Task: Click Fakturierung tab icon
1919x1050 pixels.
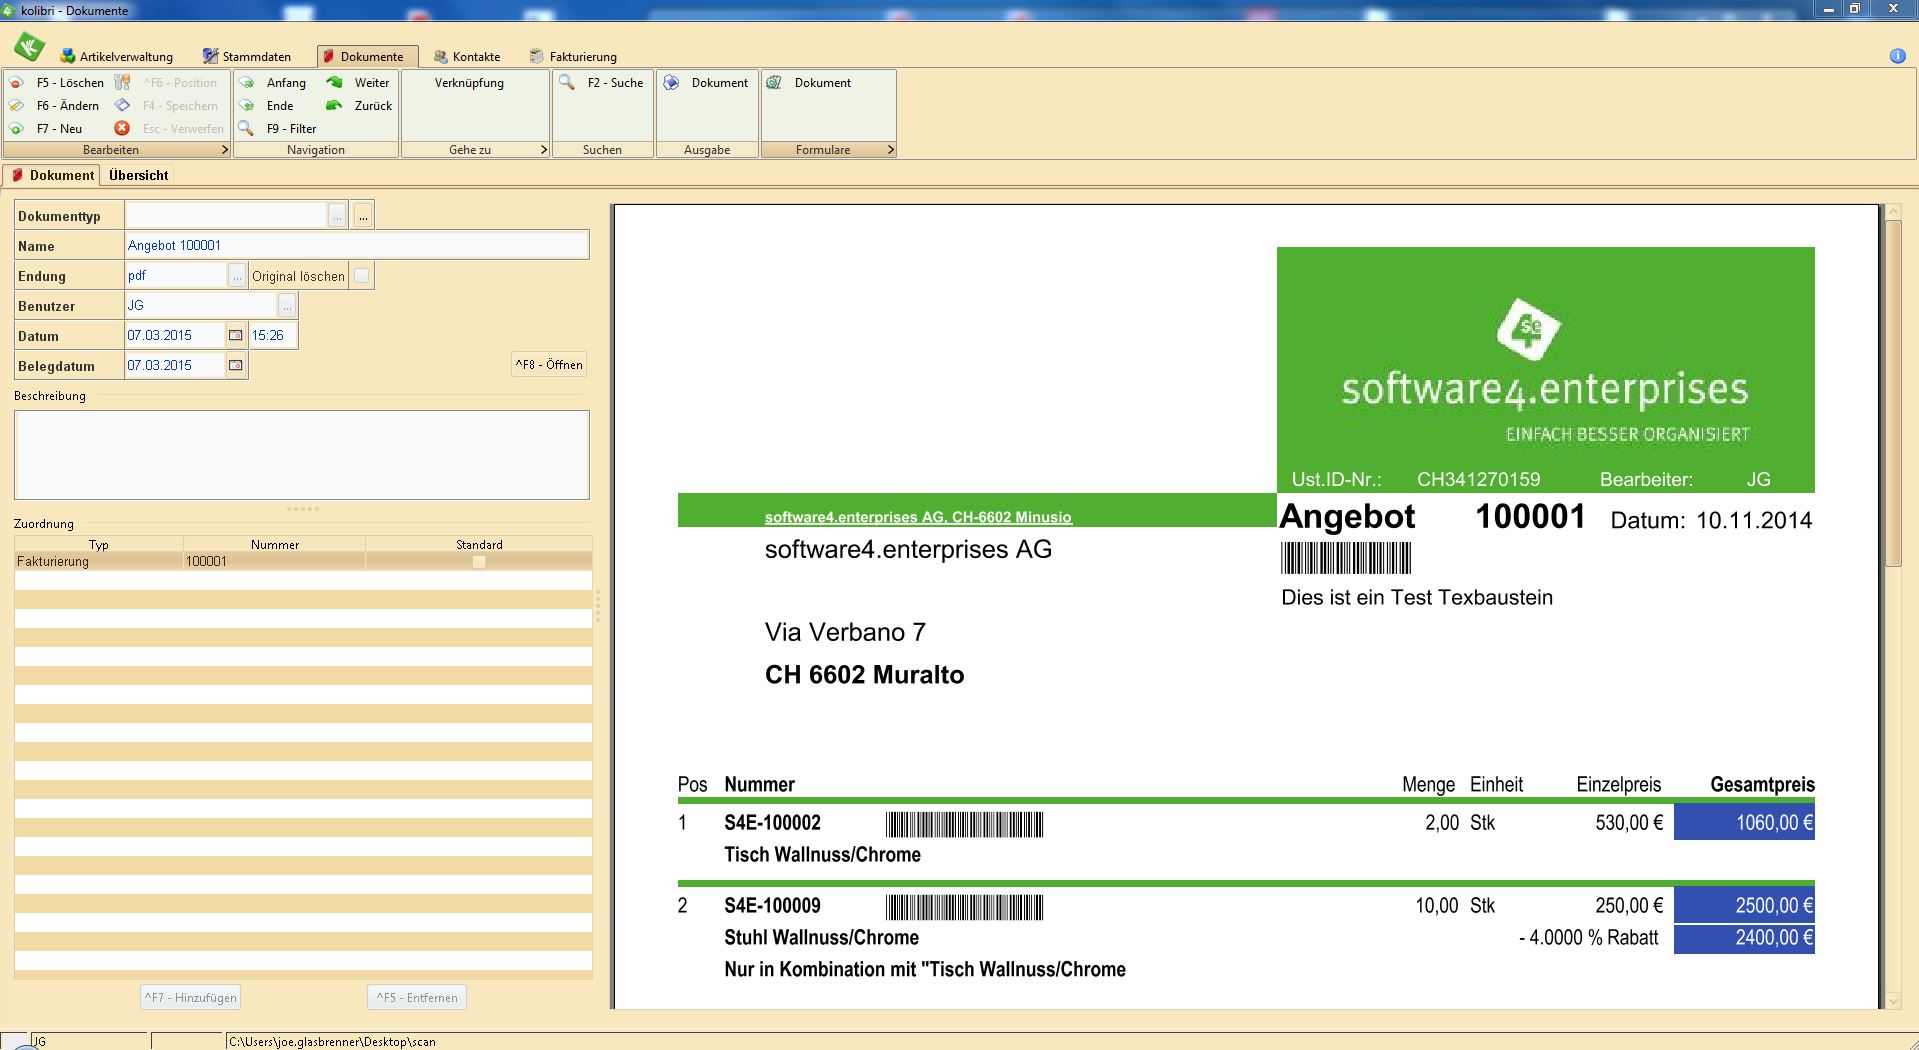Action: [537, 56]
